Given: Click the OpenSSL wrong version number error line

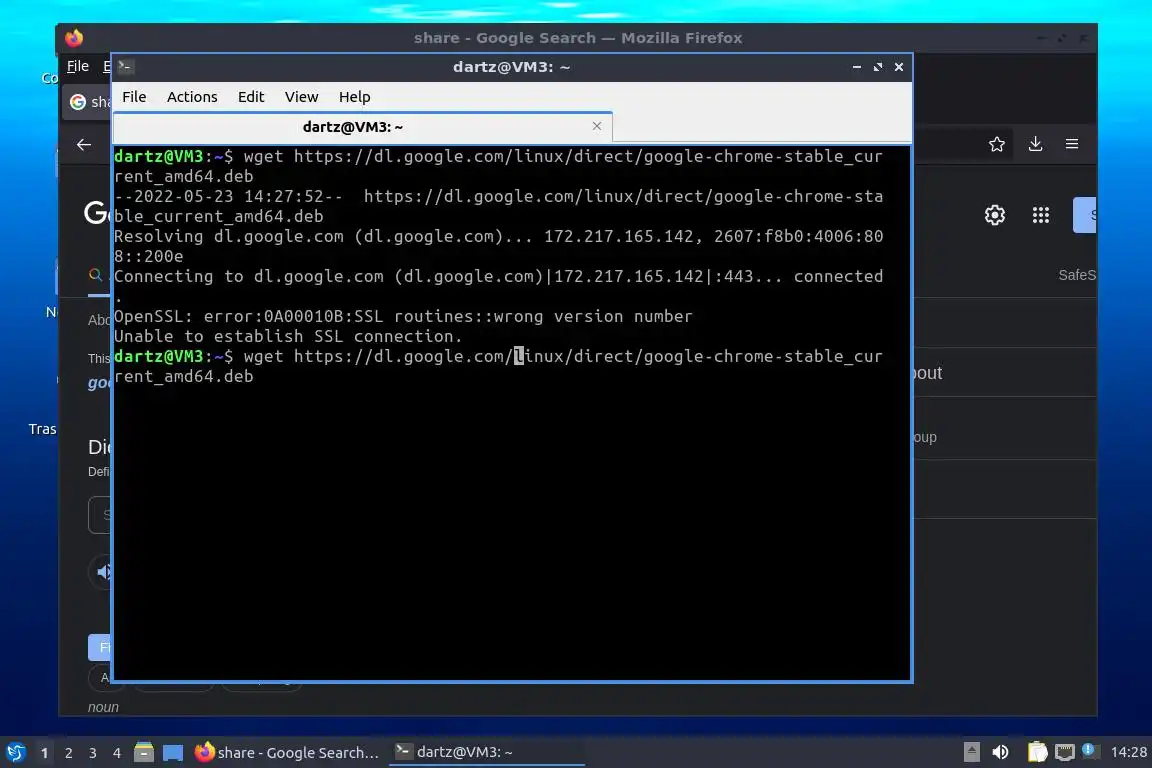Looking at the screenshot, I should click(x=403, y=317).
